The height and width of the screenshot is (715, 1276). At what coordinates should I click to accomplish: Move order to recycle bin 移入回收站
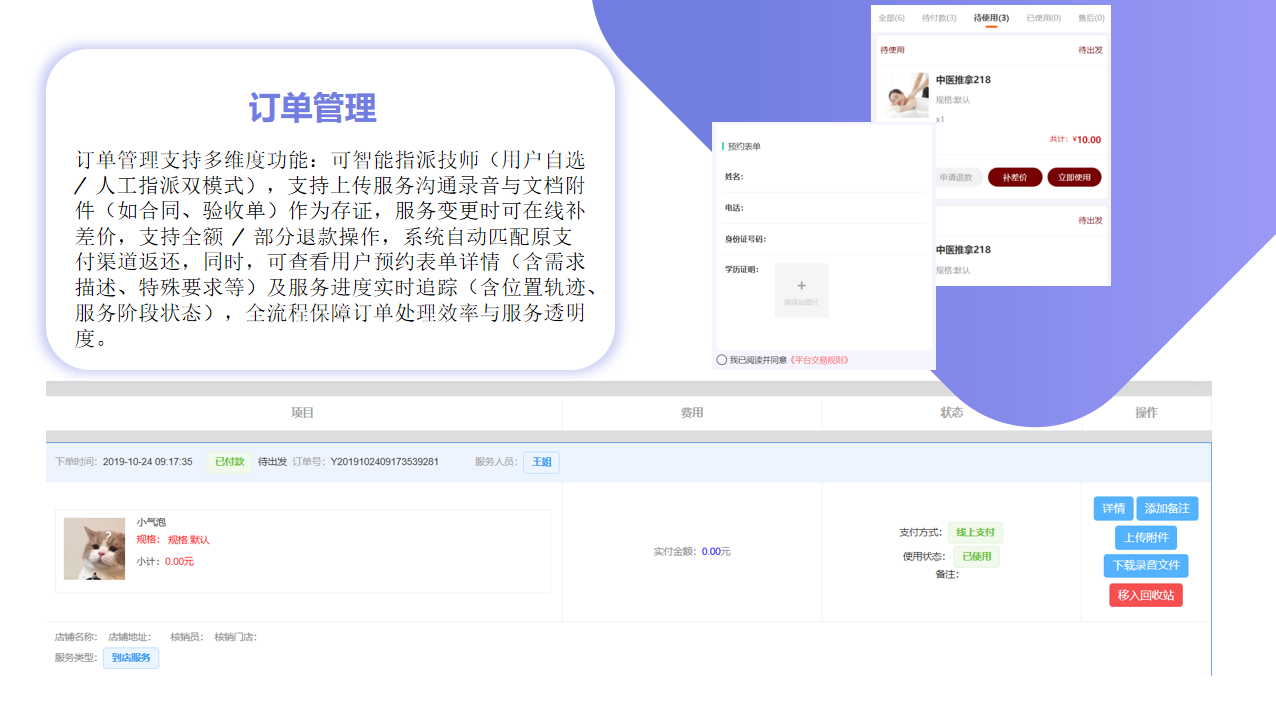[1146, 595]
